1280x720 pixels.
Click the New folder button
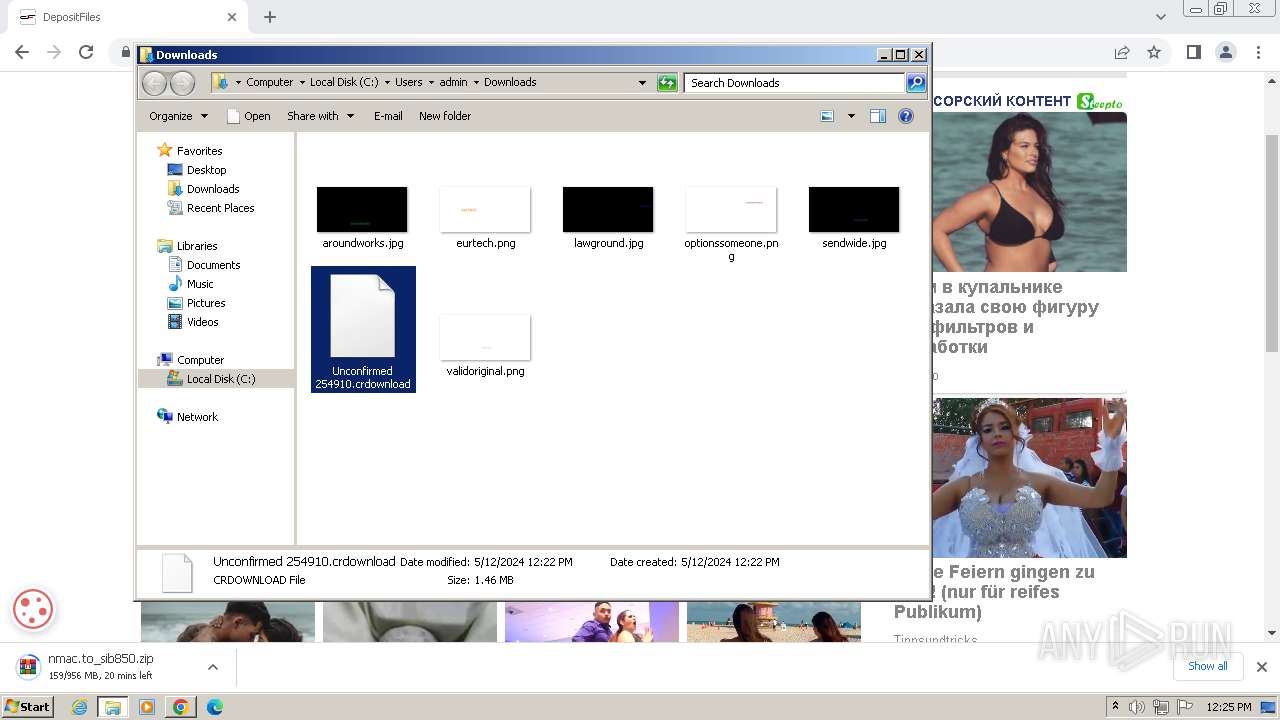[x=445, y=116]
